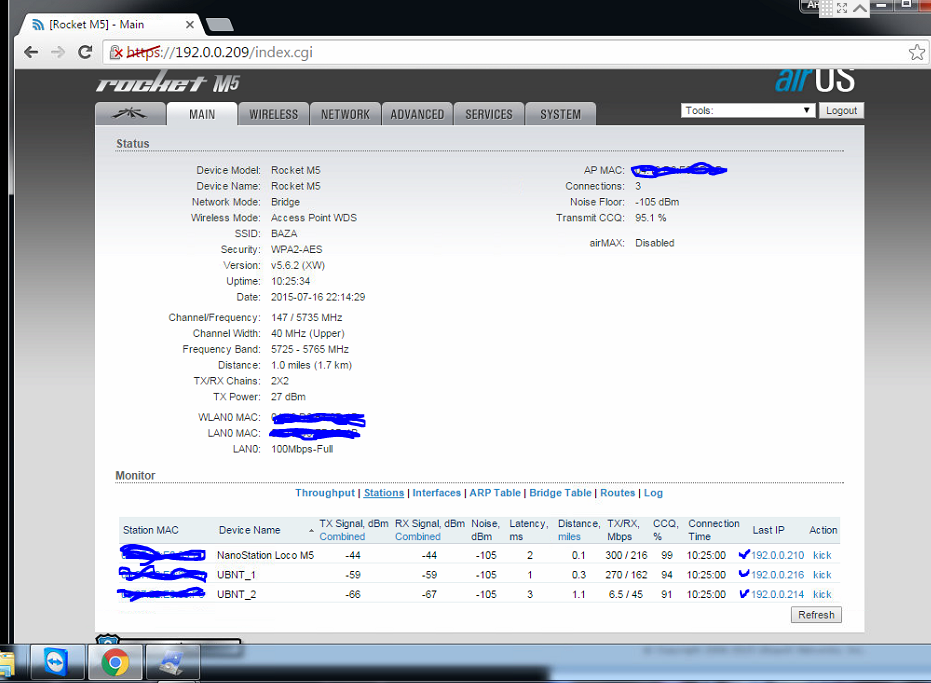Open the Log link
931x683 pixels.
pyautogui.click(x=653, y=493)
